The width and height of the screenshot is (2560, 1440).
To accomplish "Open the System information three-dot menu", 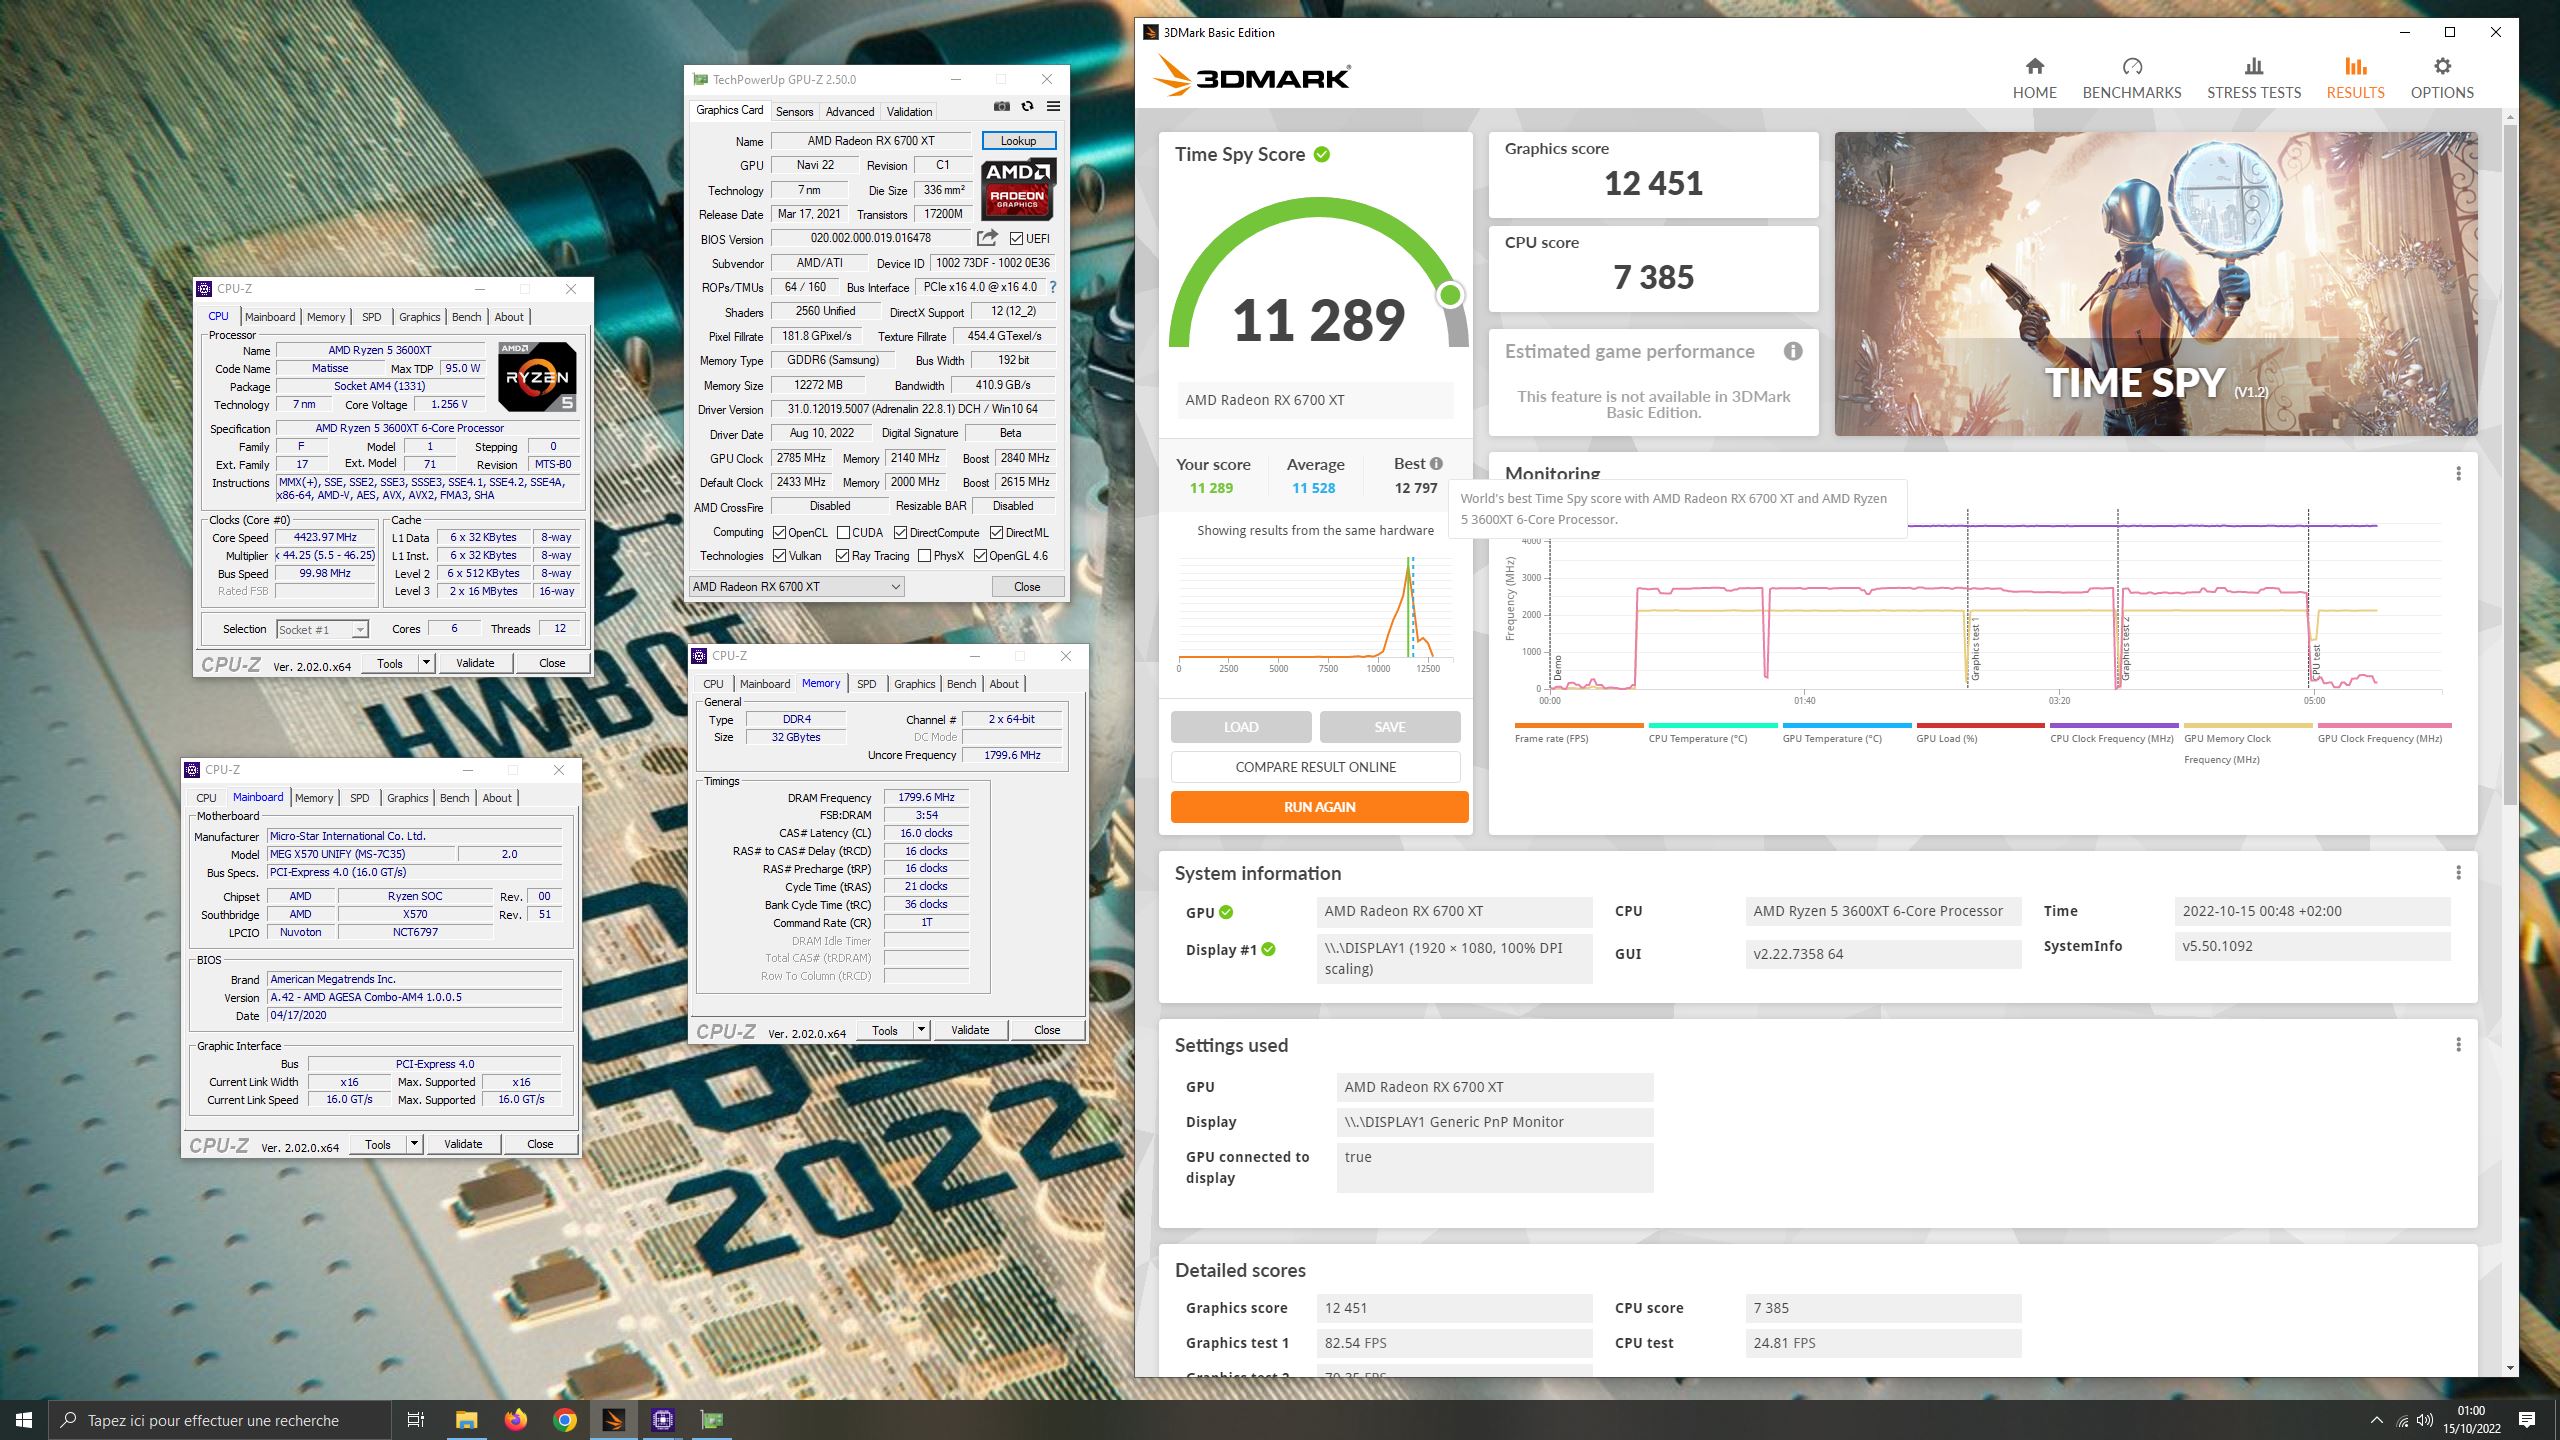I will (x=2458, y=872).
